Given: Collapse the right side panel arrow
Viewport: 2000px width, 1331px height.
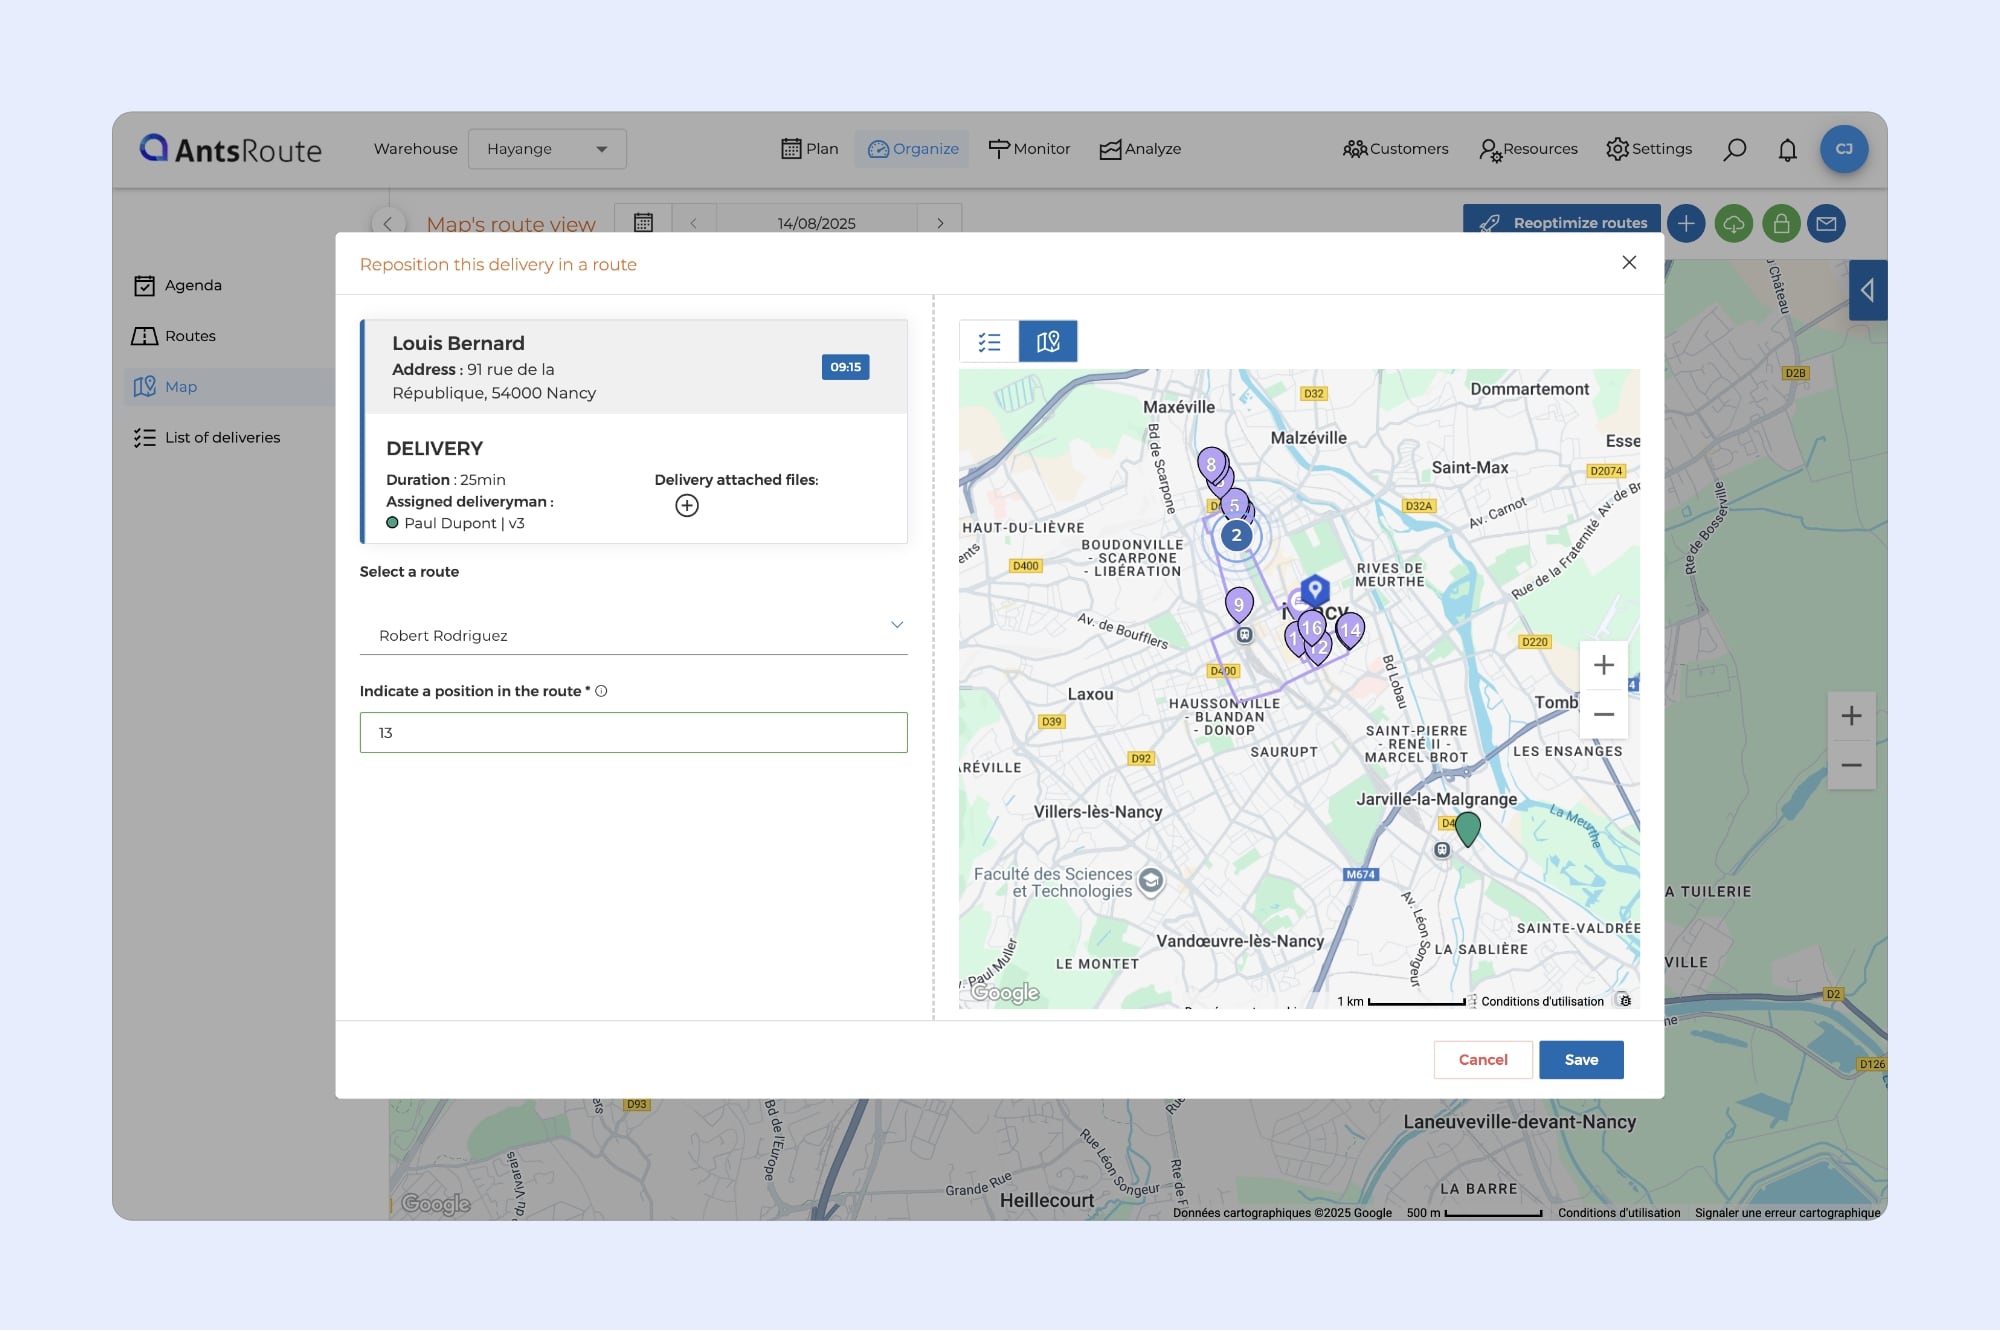Looking at the screenshot, I should [x=1866, y=290].
